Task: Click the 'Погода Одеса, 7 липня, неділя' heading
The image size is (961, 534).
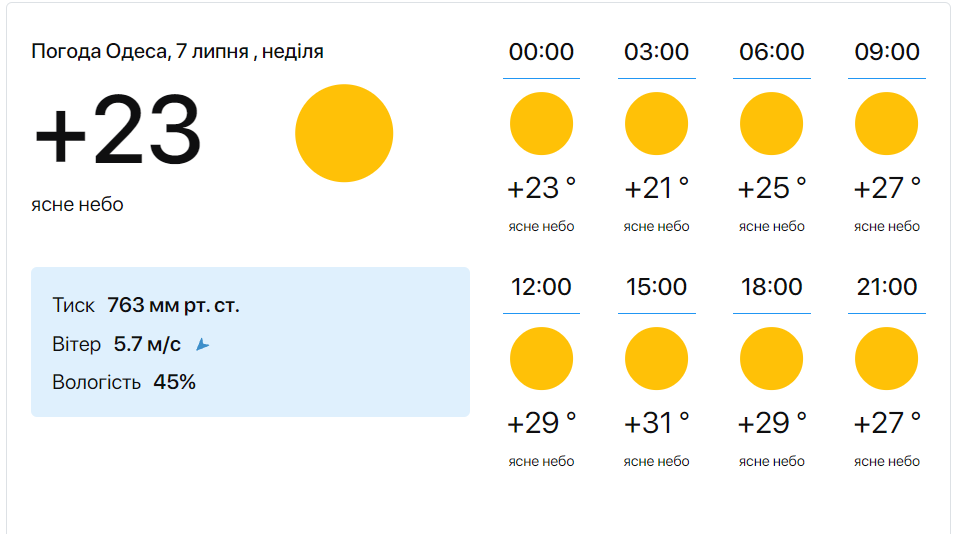Action: click(x=177, y=51)
